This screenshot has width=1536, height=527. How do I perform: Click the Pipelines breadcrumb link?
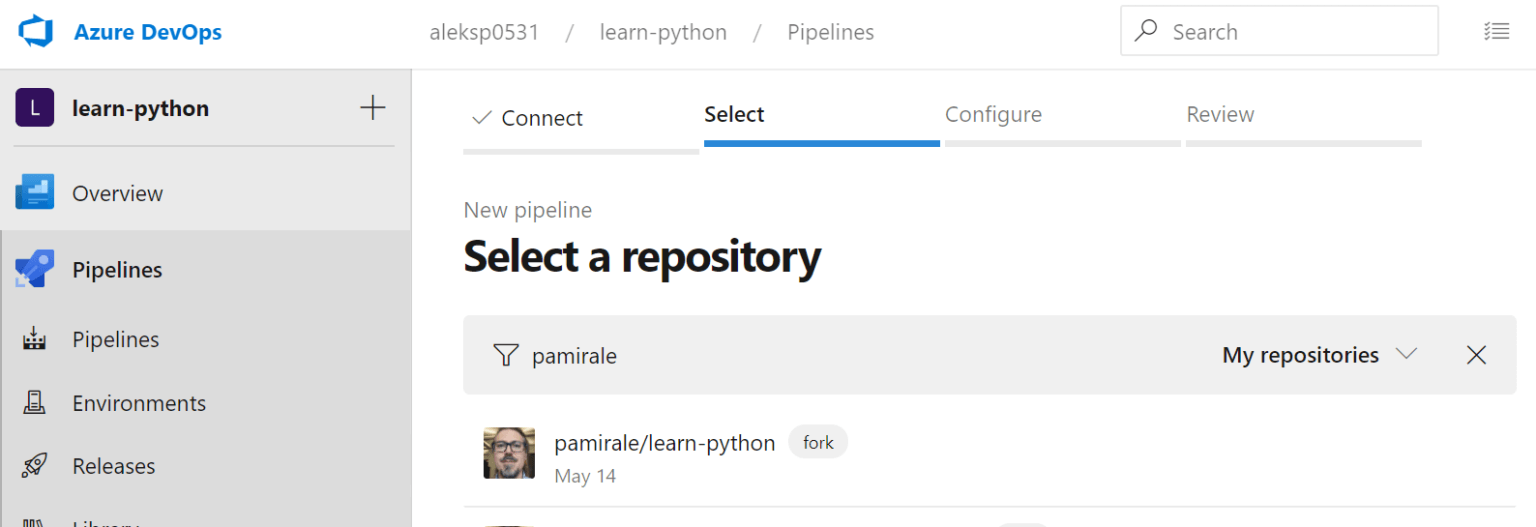coord(830,32)
